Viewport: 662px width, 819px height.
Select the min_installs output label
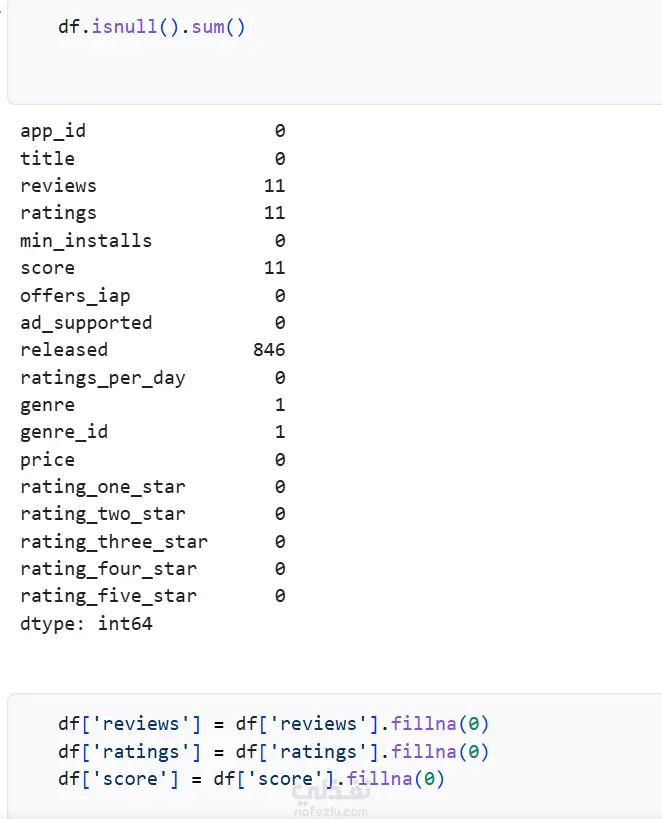tap(86, 241)
